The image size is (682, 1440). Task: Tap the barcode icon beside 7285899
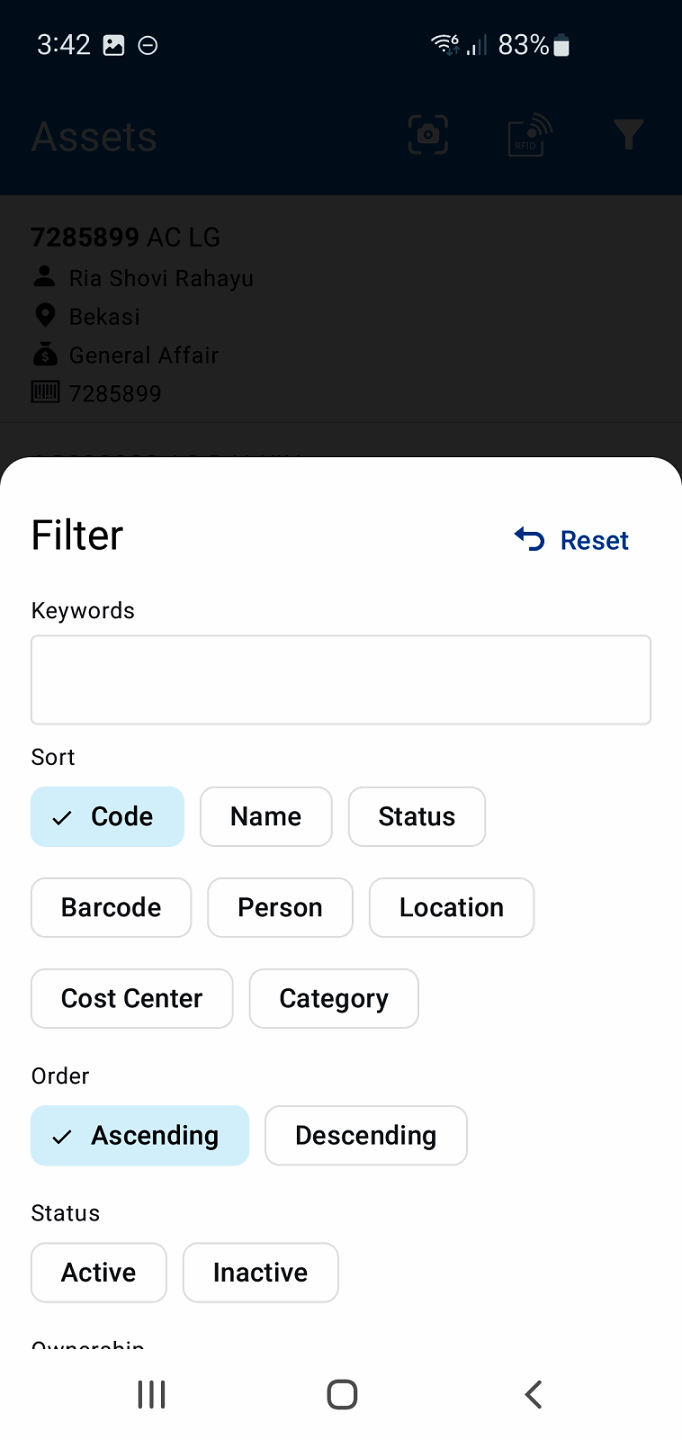coord(45,393)
